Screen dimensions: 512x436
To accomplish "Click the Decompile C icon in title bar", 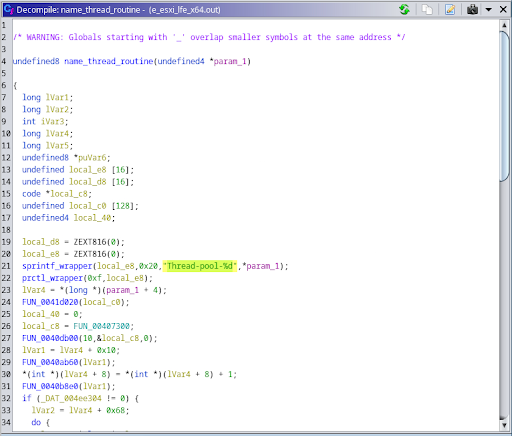I will point(8,9).
